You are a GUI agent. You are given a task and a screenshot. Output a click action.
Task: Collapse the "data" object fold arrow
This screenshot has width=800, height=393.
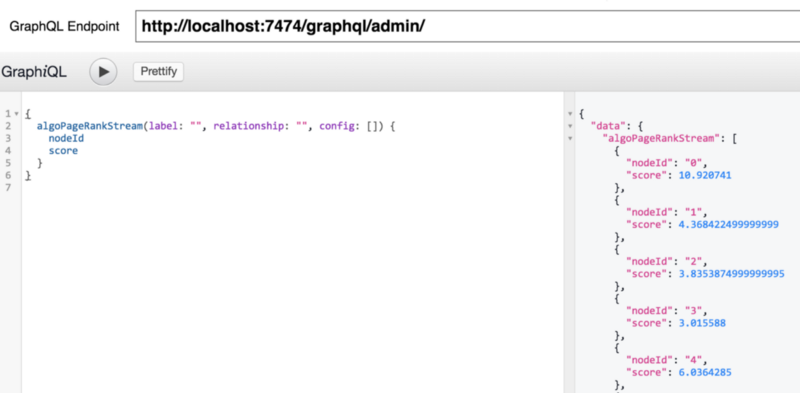570,126
